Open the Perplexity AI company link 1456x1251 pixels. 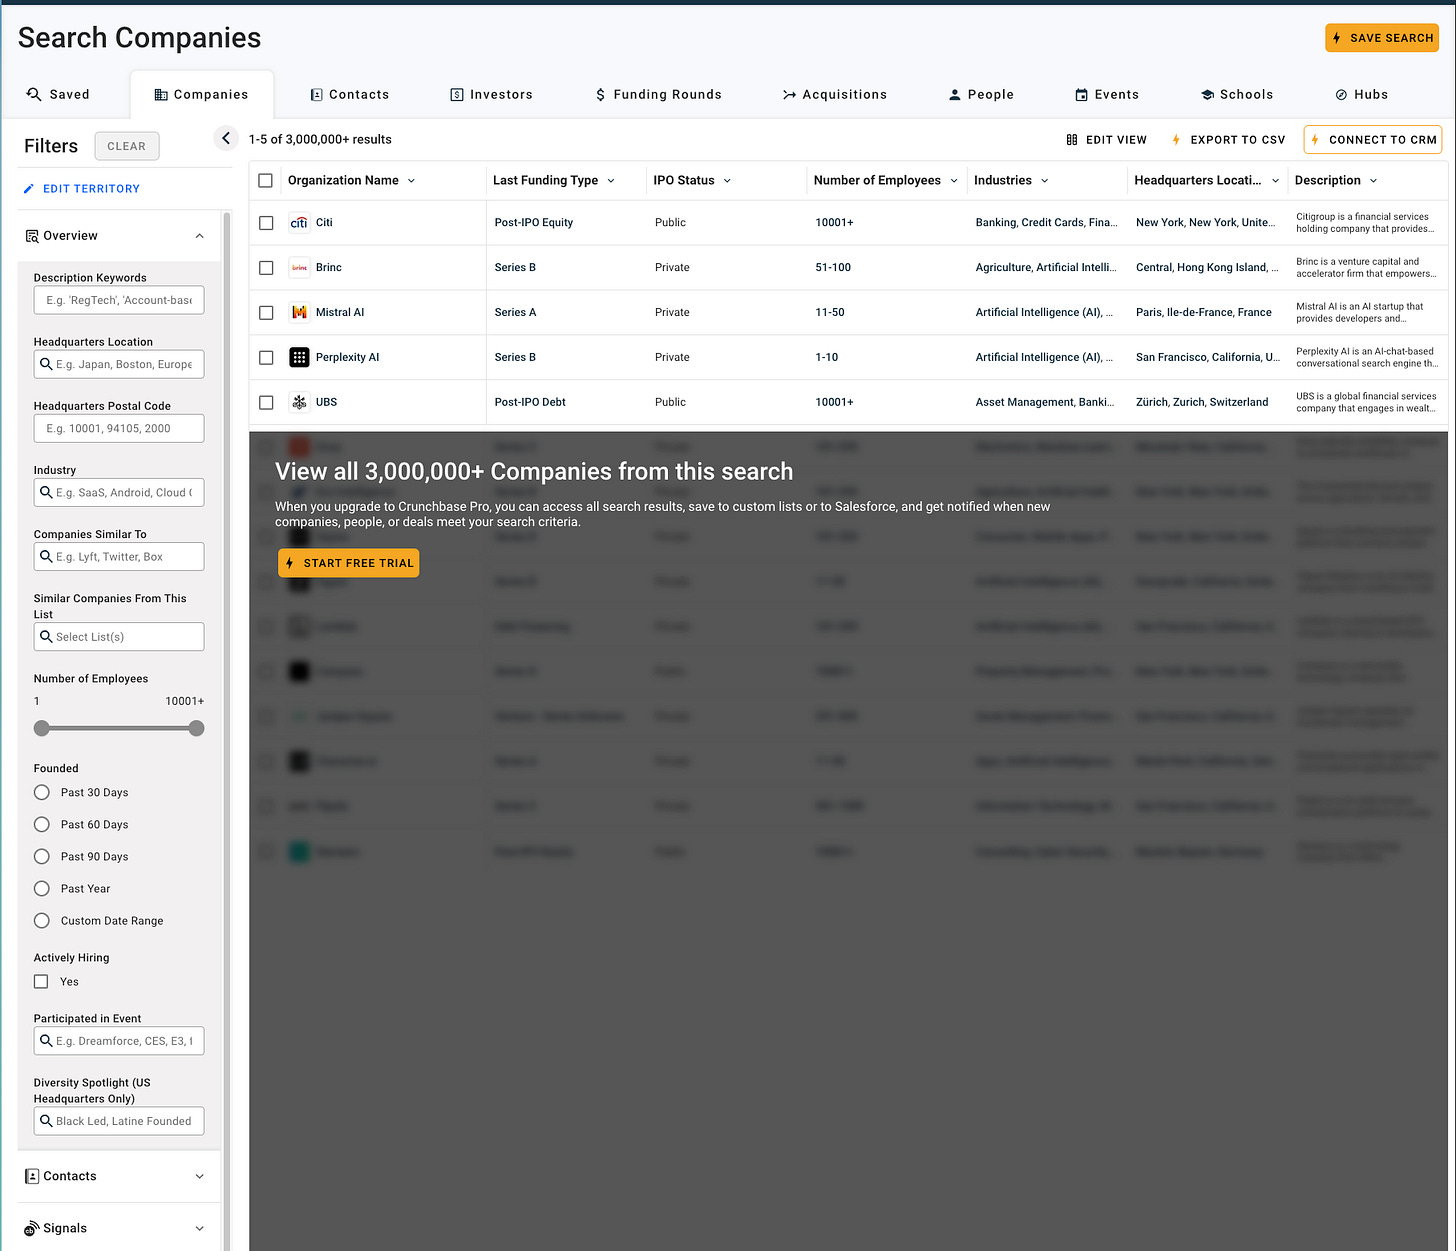coord(347,357)
